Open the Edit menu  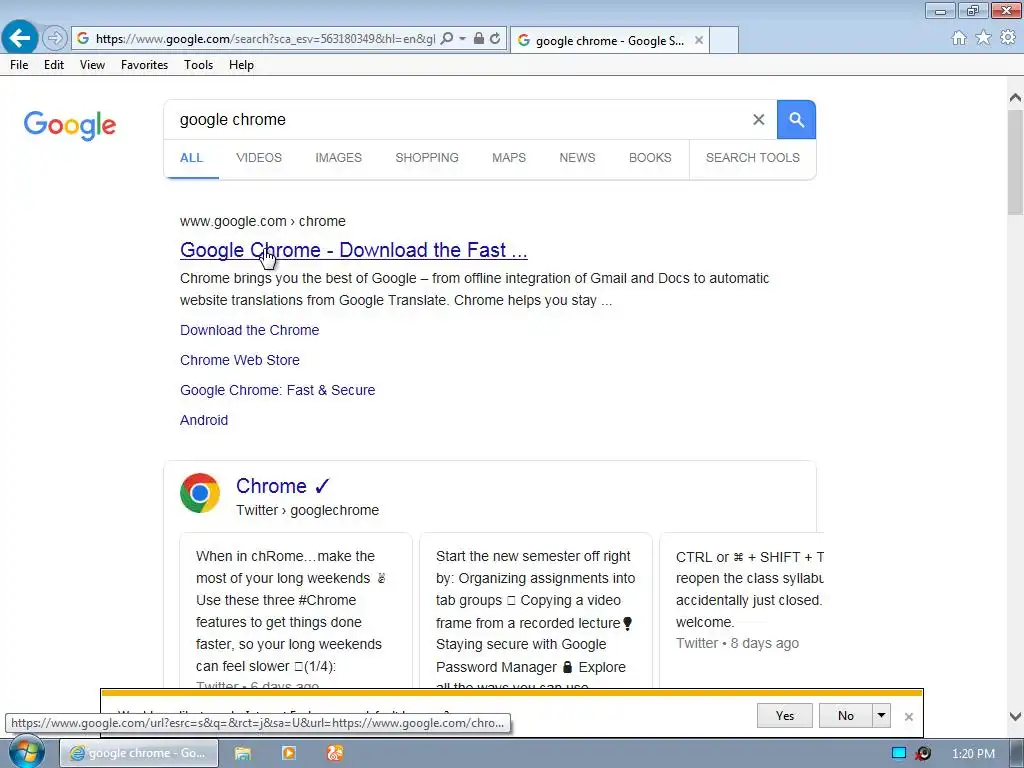pyautogui.click(x=54, y=65)
